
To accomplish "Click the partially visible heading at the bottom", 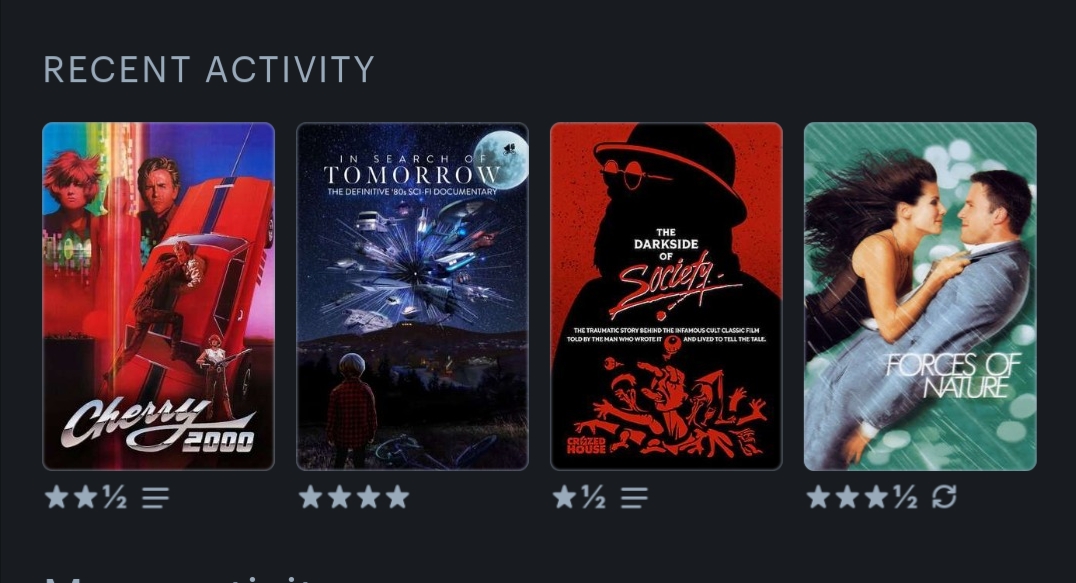I will (178, 578).
